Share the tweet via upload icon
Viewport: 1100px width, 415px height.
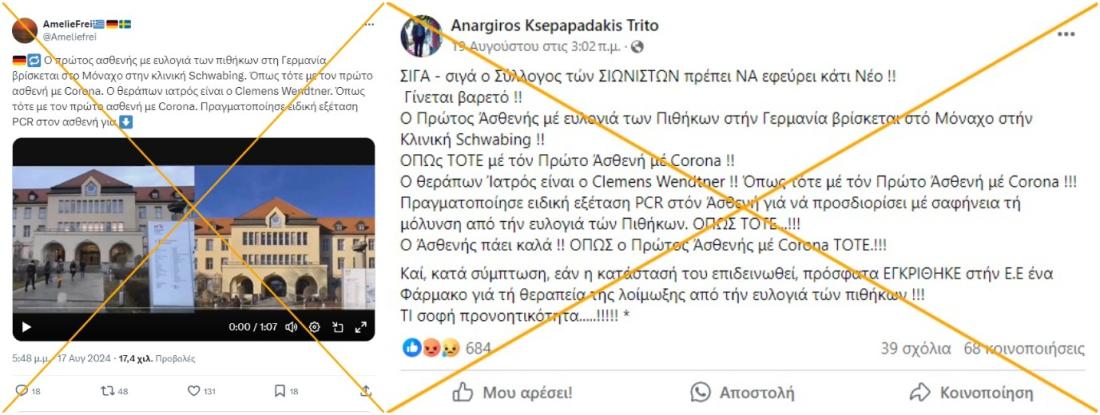click(365, 390)
